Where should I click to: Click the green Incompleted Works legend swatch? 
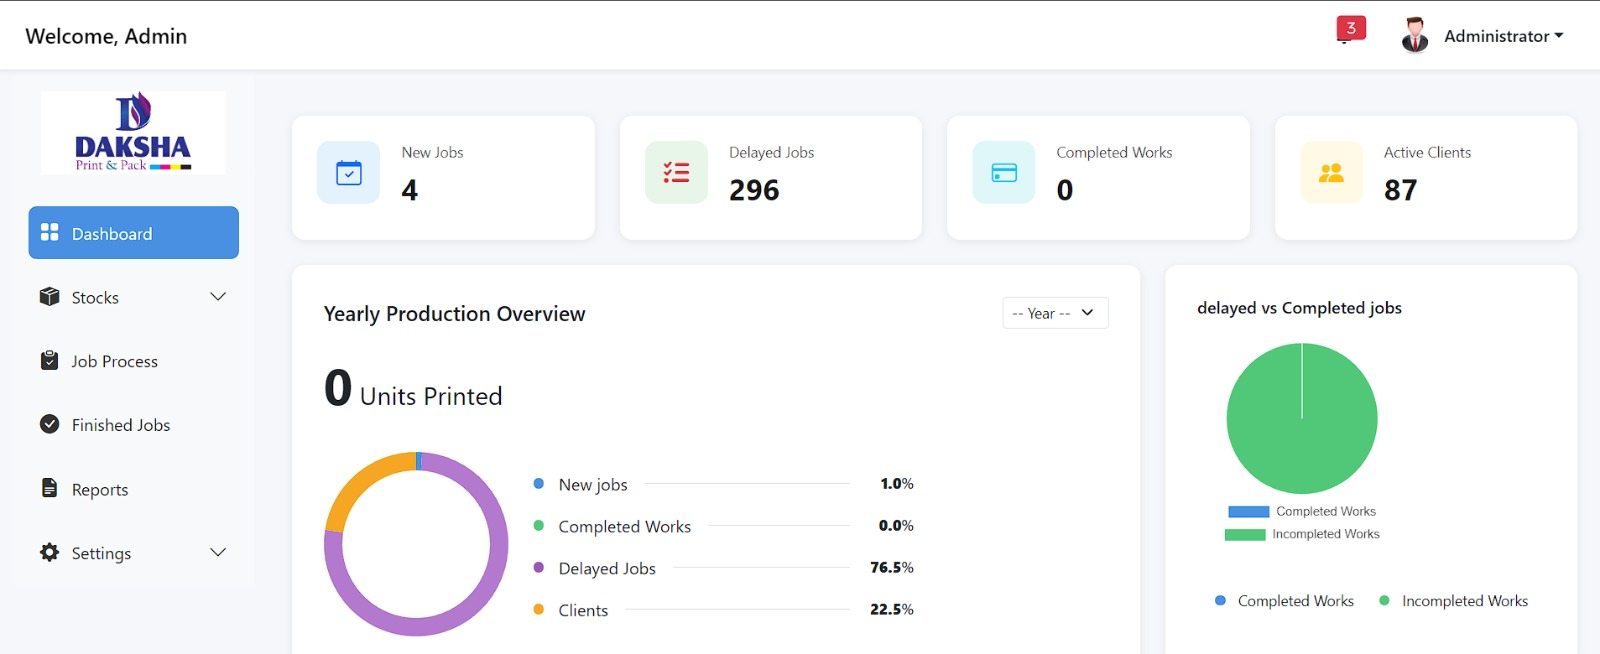[1245, 535]
